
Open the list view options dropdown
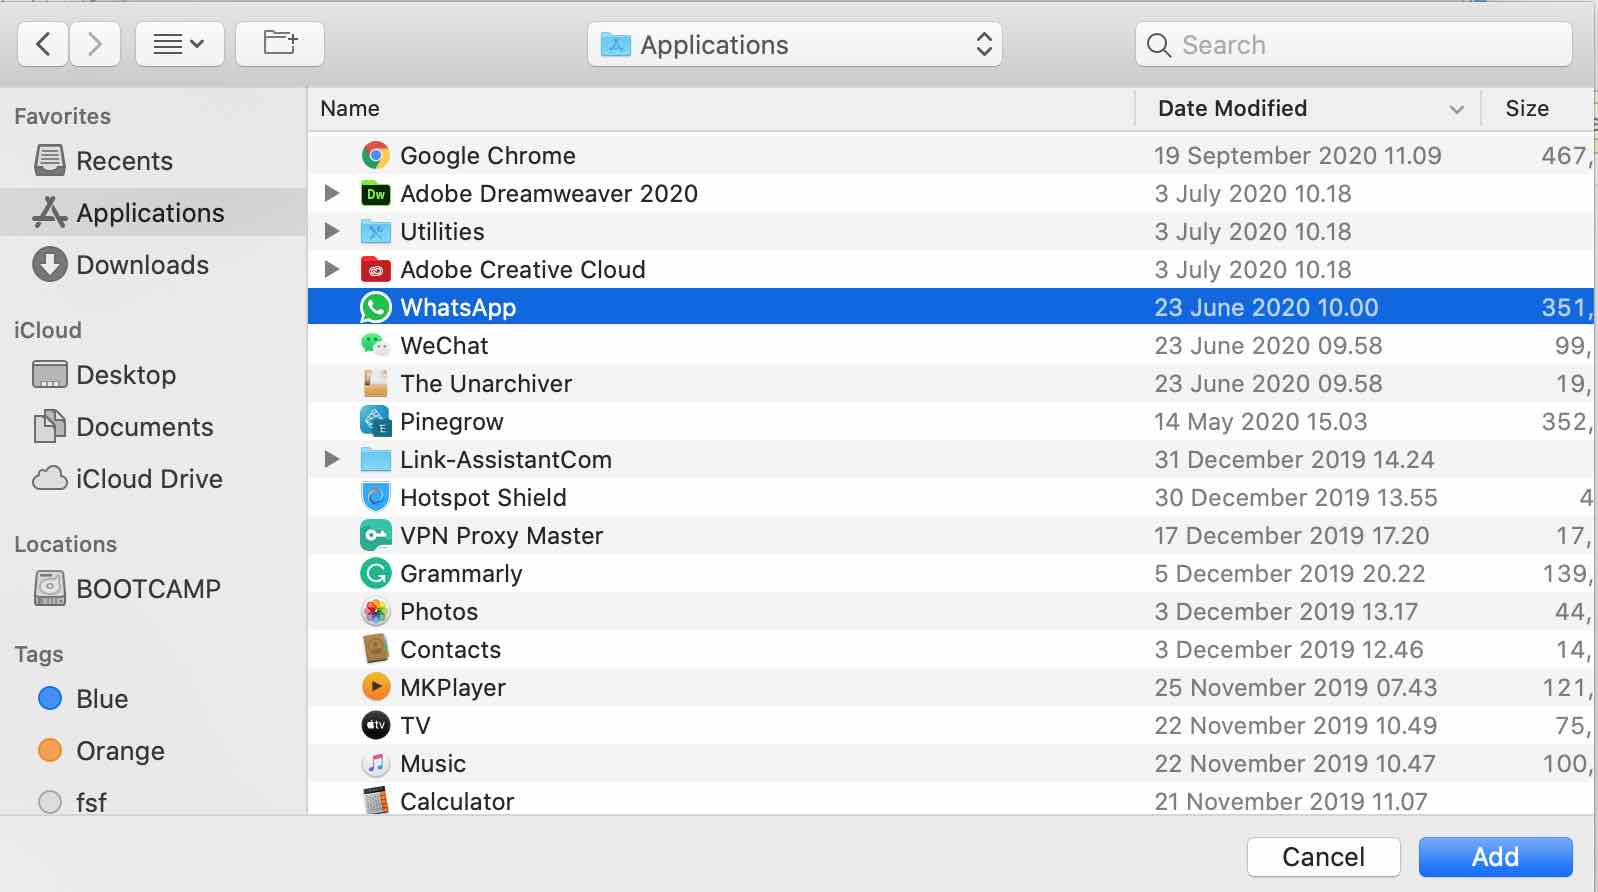click(180, 44)
